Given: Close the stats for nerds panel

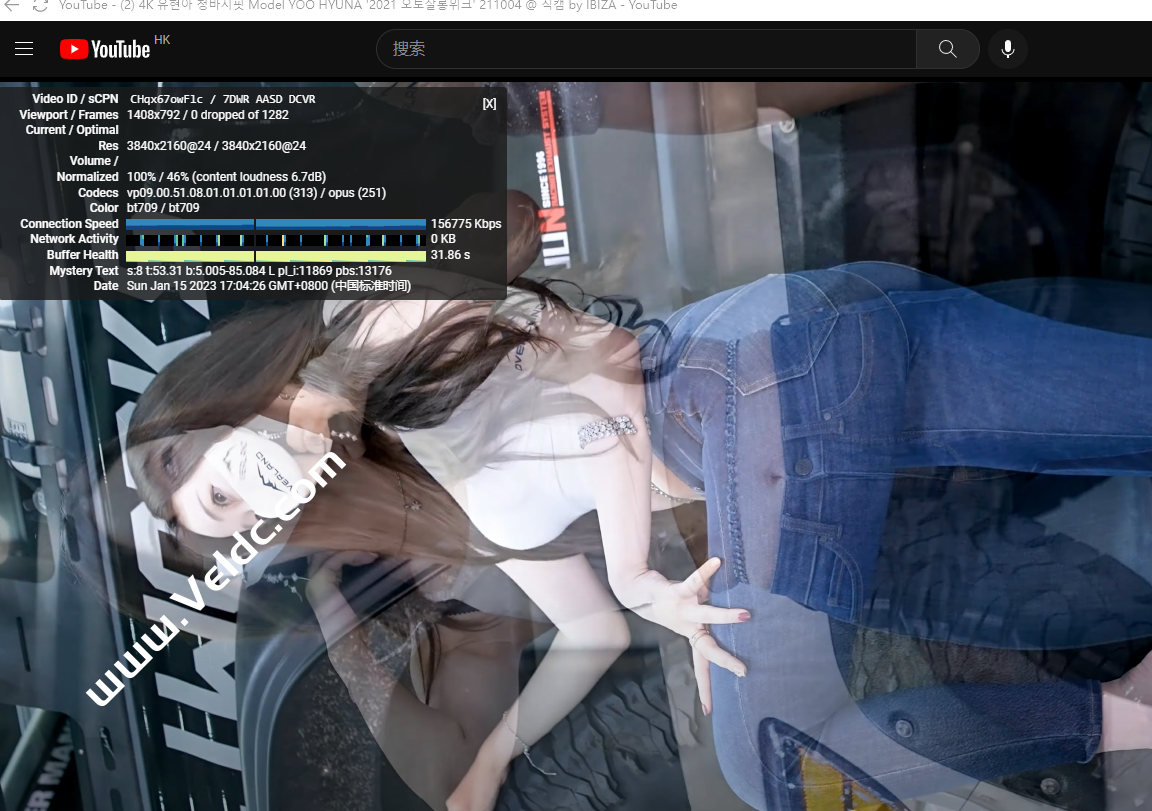Looking at the screenshot, I should click(x=489, y=104).
